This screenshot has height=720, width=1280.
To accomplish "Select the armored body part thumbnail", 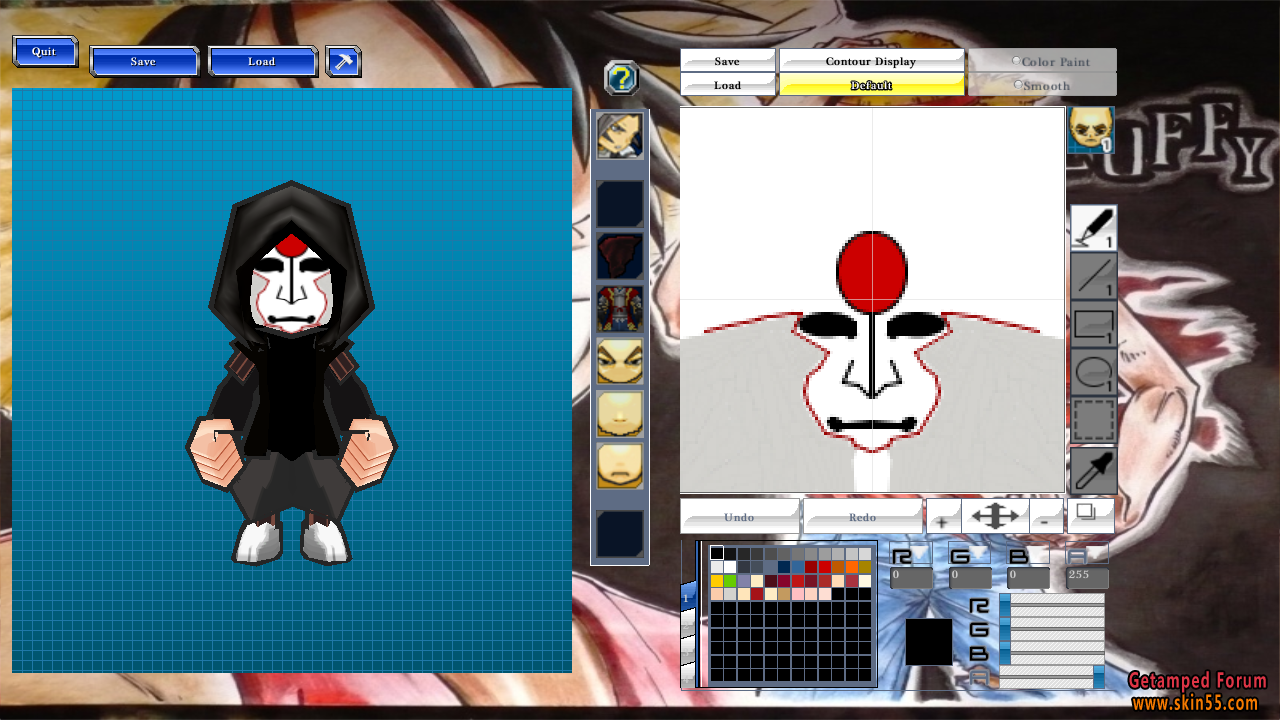I will pos(620,309).
